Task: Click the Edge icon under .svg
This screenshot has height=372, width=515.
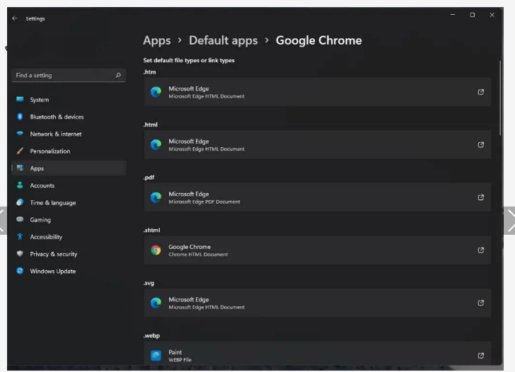Action: click(156, 303)
